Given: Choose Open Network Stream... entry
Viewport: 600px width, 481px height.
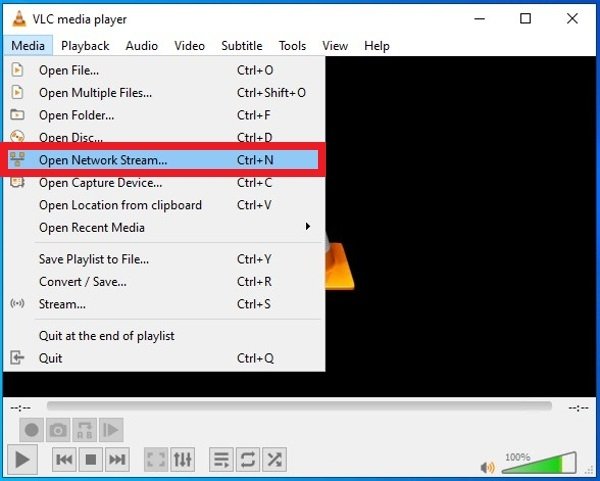Looking at the screenshot, I should point(164,160).
